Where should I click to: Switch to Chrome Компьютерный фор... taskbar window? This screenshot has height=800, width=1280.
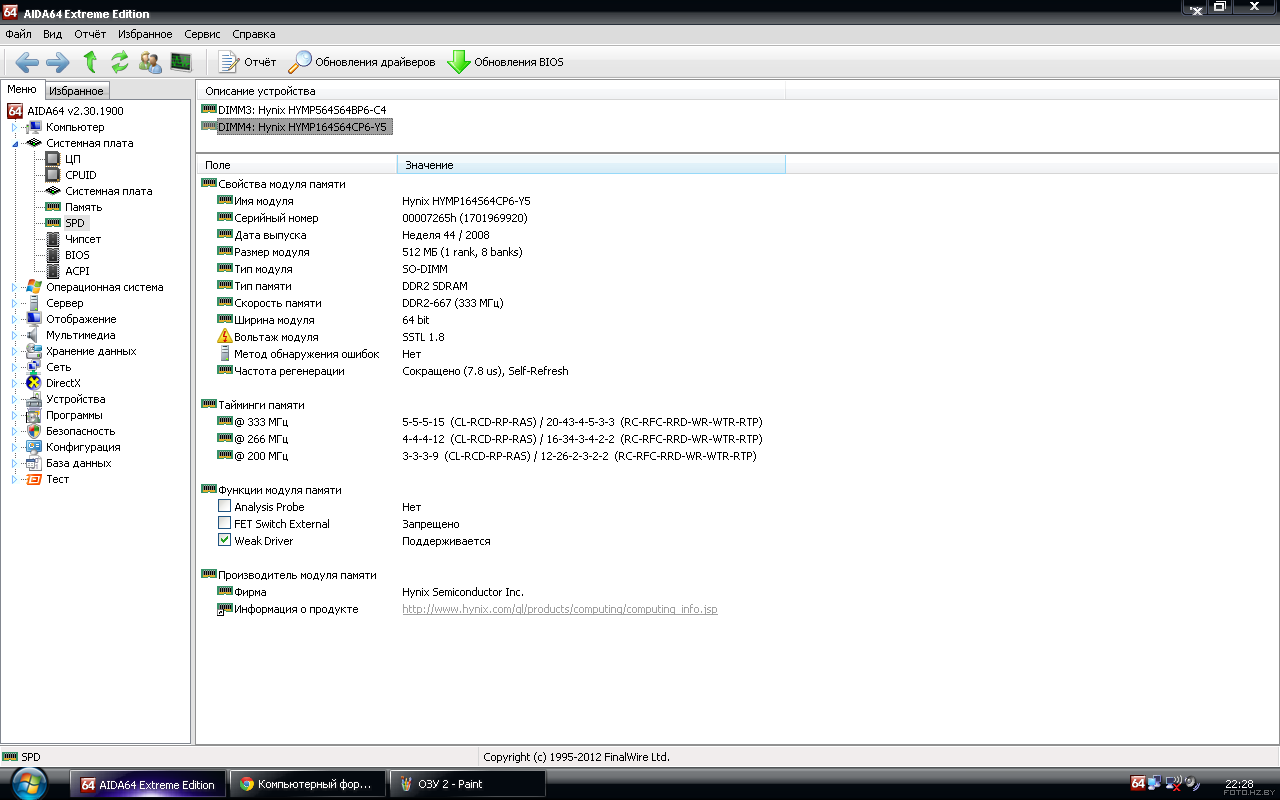pyautogui.click(x=306, y=784)
